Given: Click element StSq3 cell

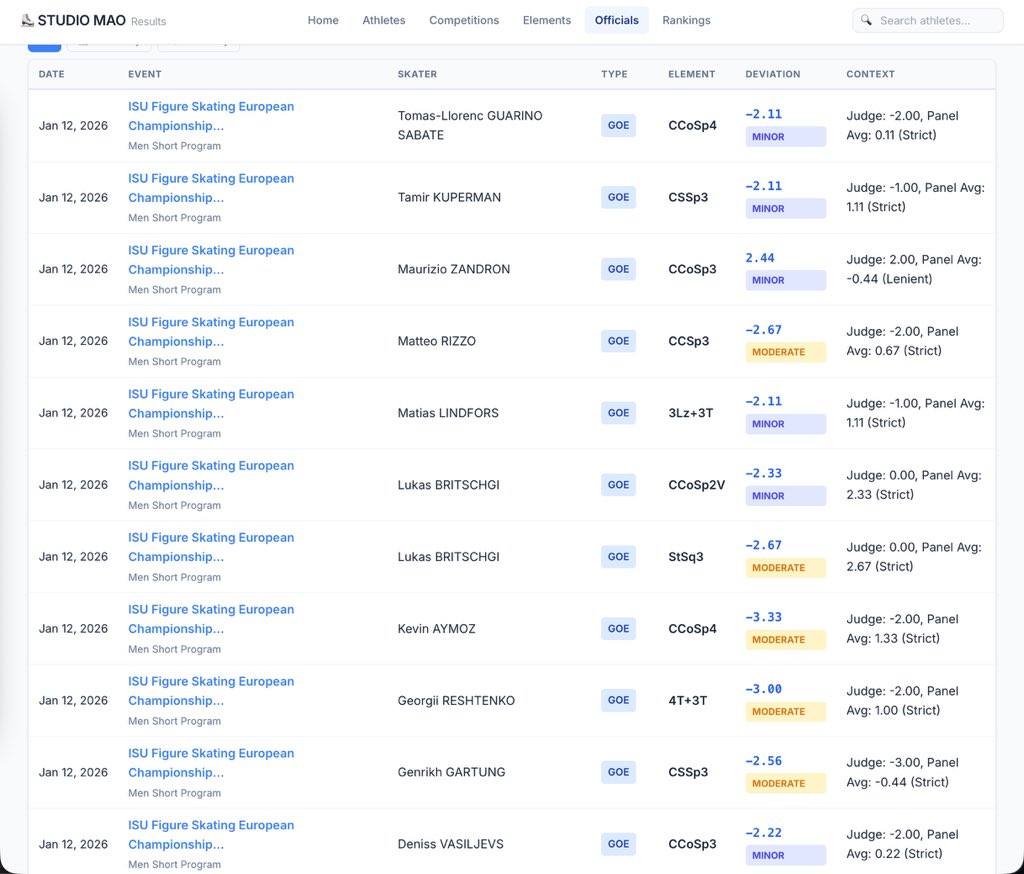Looking at the screenshot, I should pos(686,557).
